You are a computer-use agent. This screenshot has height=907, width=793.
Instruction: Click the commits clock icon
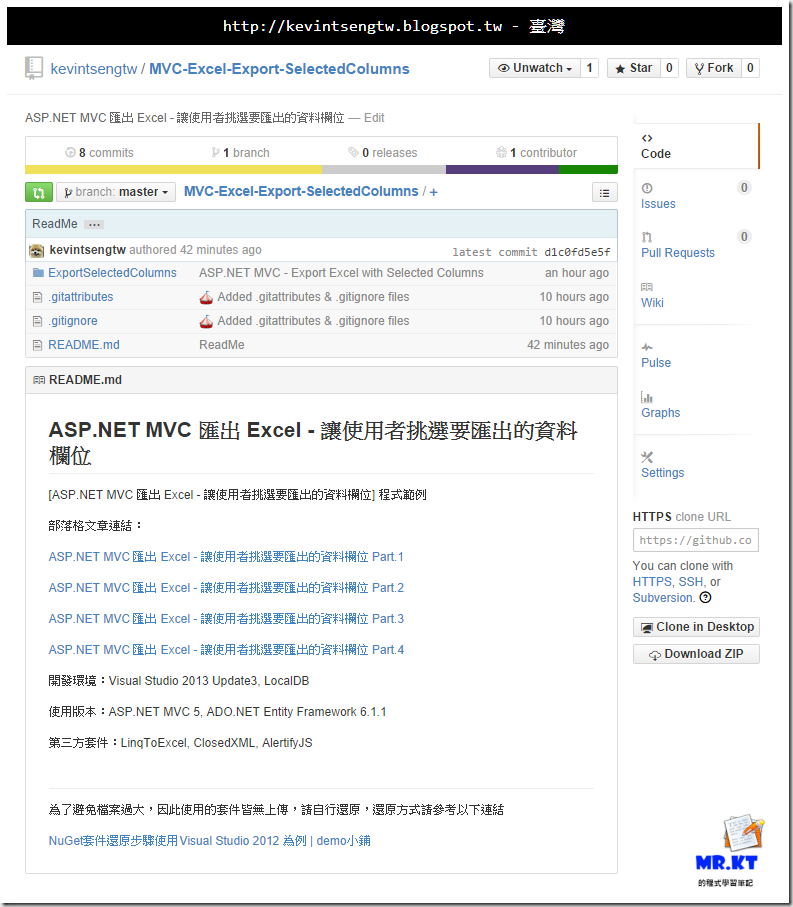click(70, 152)
